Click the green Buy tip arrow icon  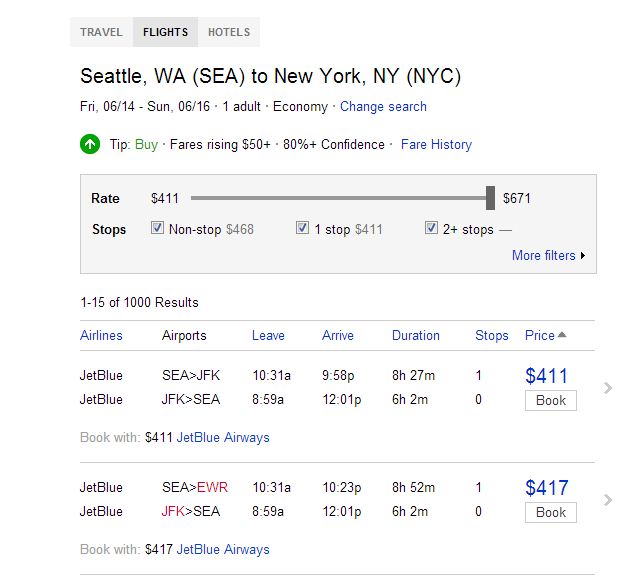click(91, 145)
